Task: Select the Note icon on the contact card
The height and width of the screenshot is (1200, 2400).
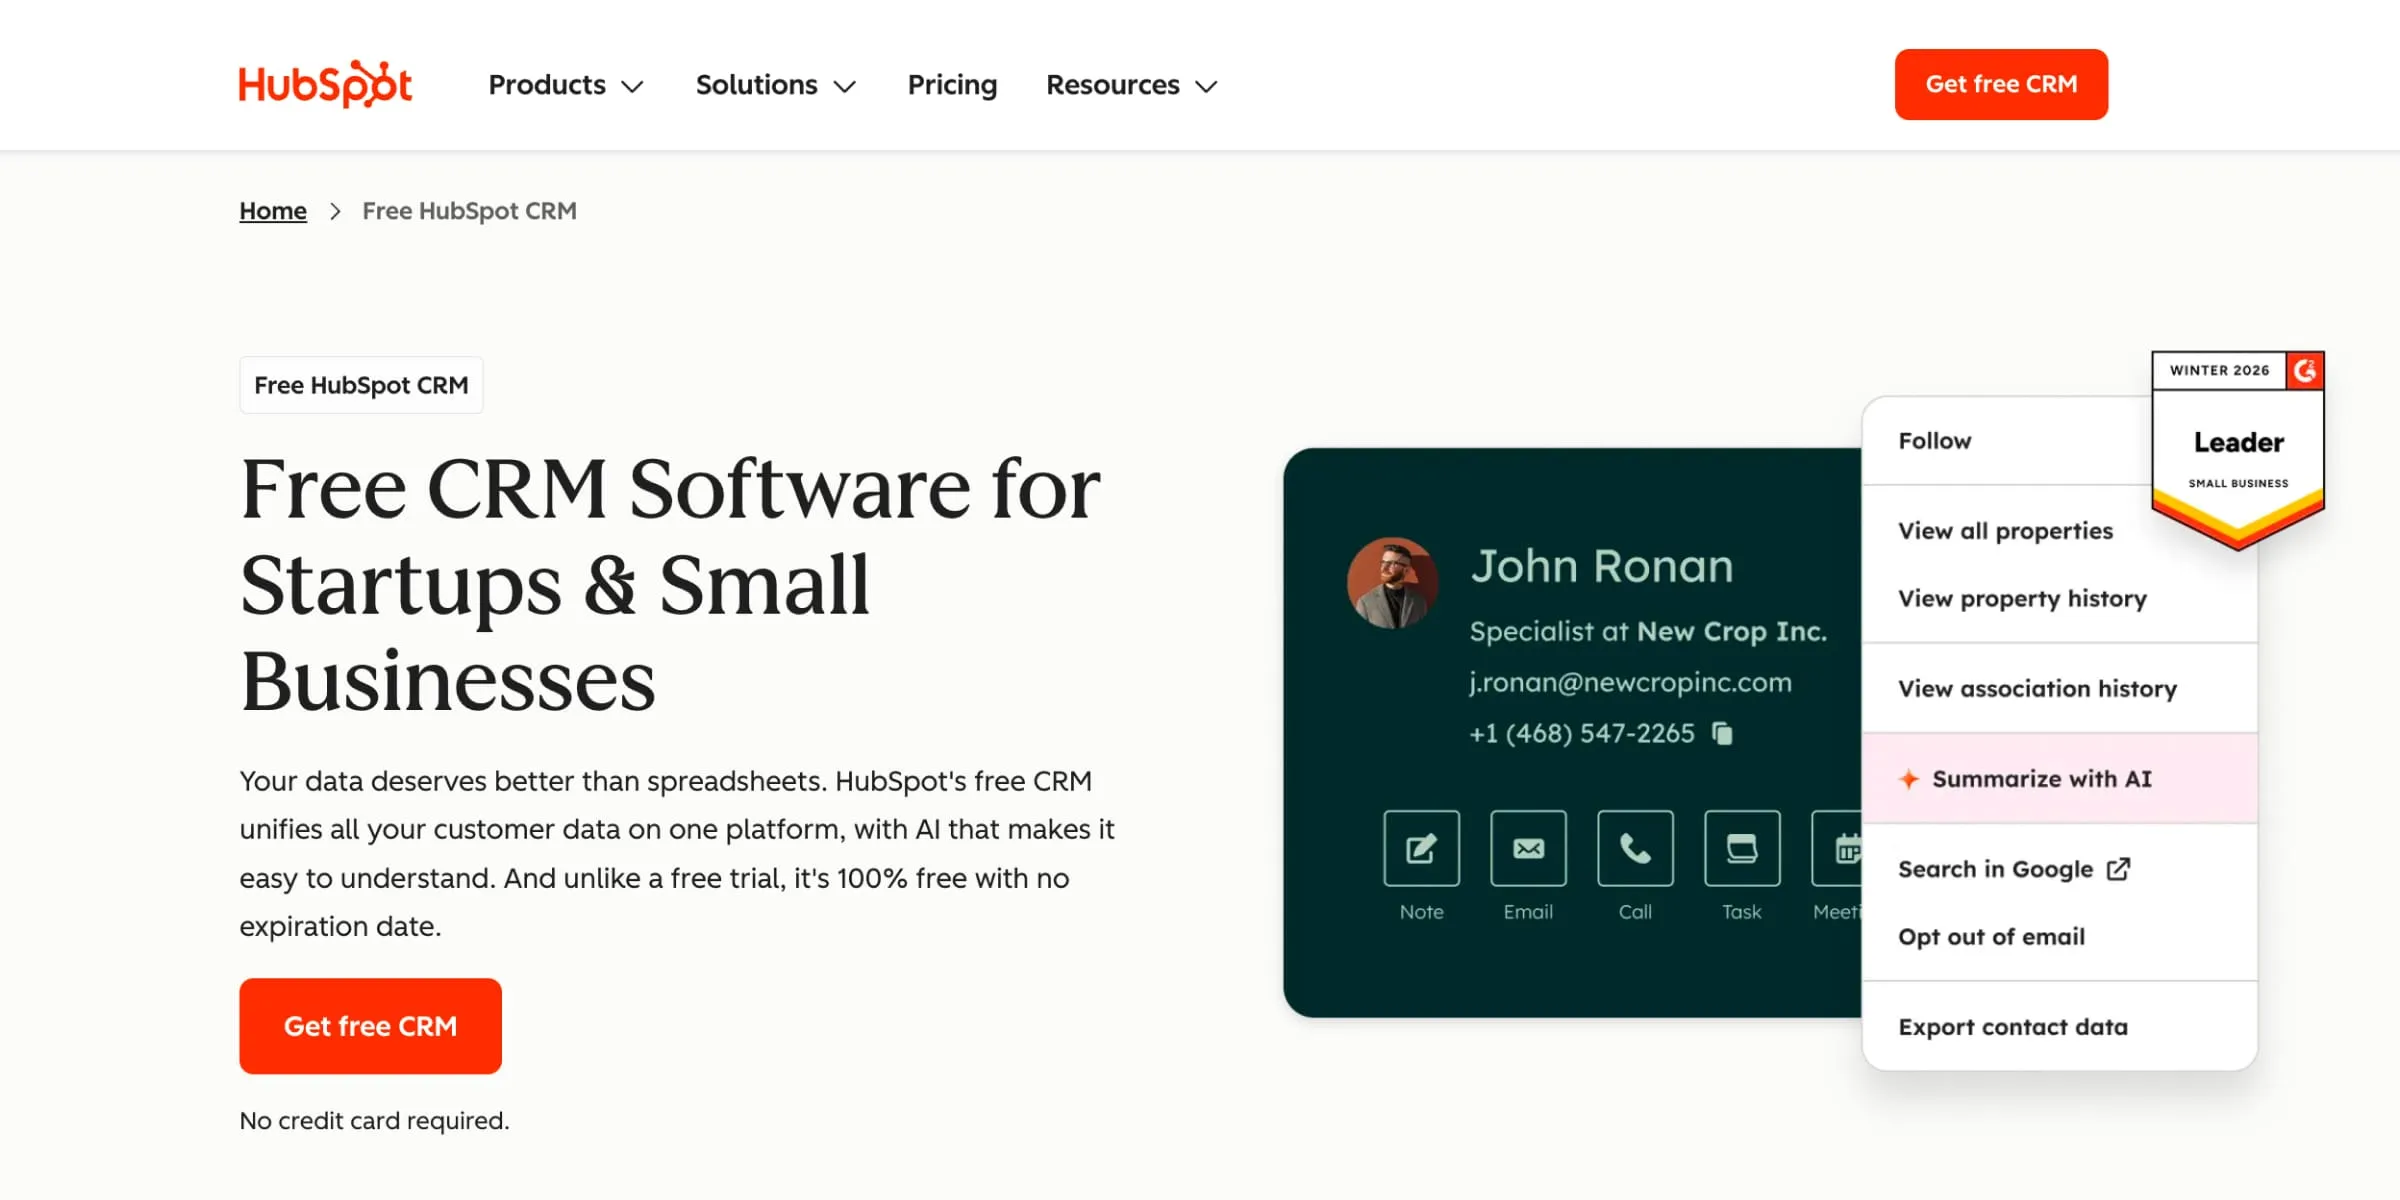Action: tap(1421, 848)
